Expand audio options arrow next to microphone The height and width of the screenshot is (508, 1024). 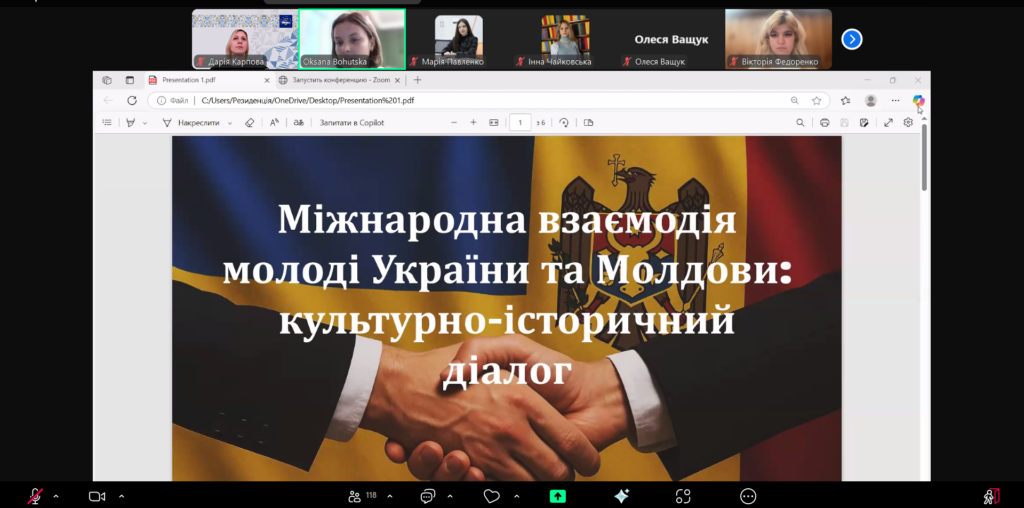56,496
